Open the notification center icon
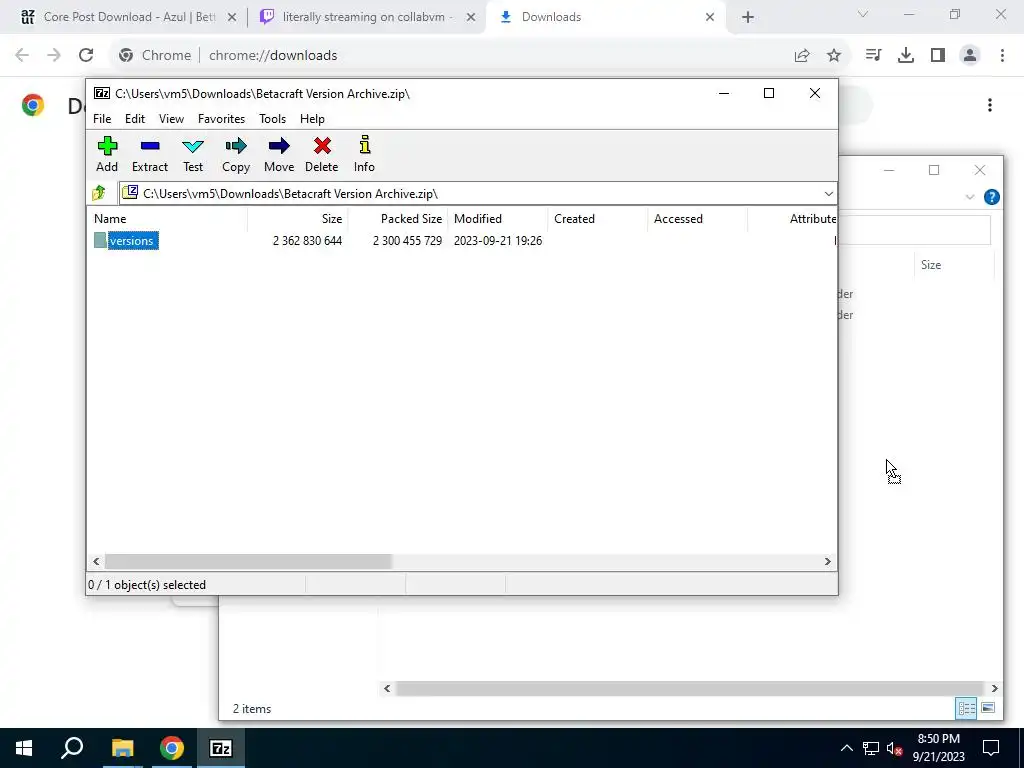 pos(991,748)
